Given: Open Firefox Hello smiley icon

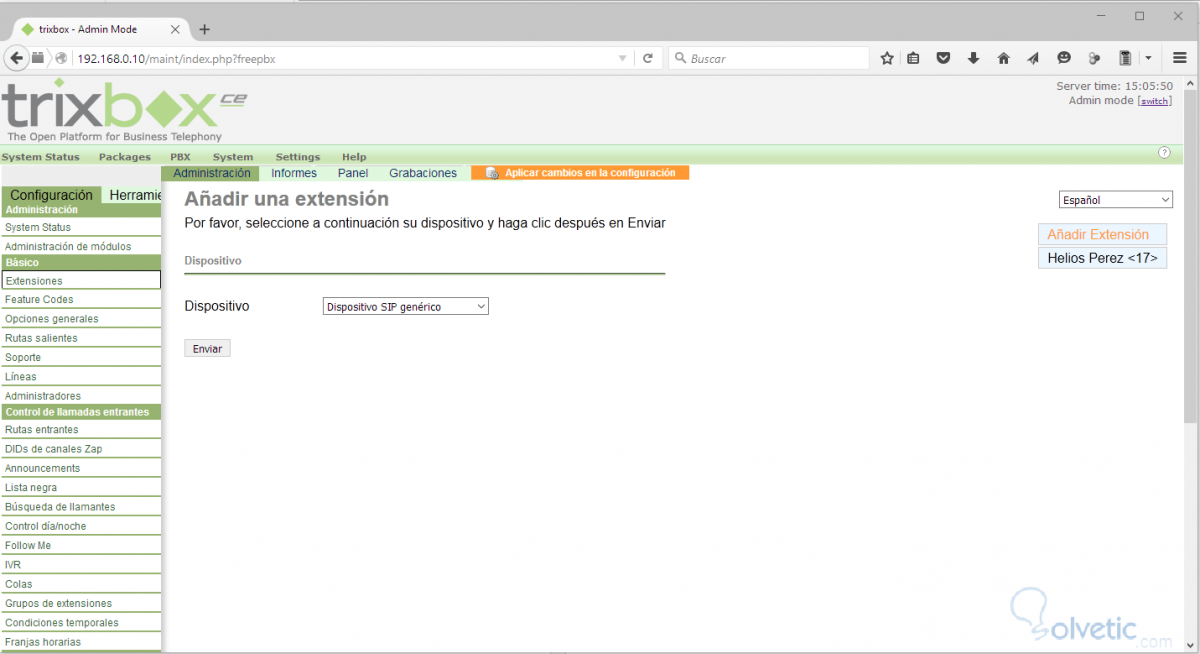Looking at the screenshot, I should point(1063,58).
